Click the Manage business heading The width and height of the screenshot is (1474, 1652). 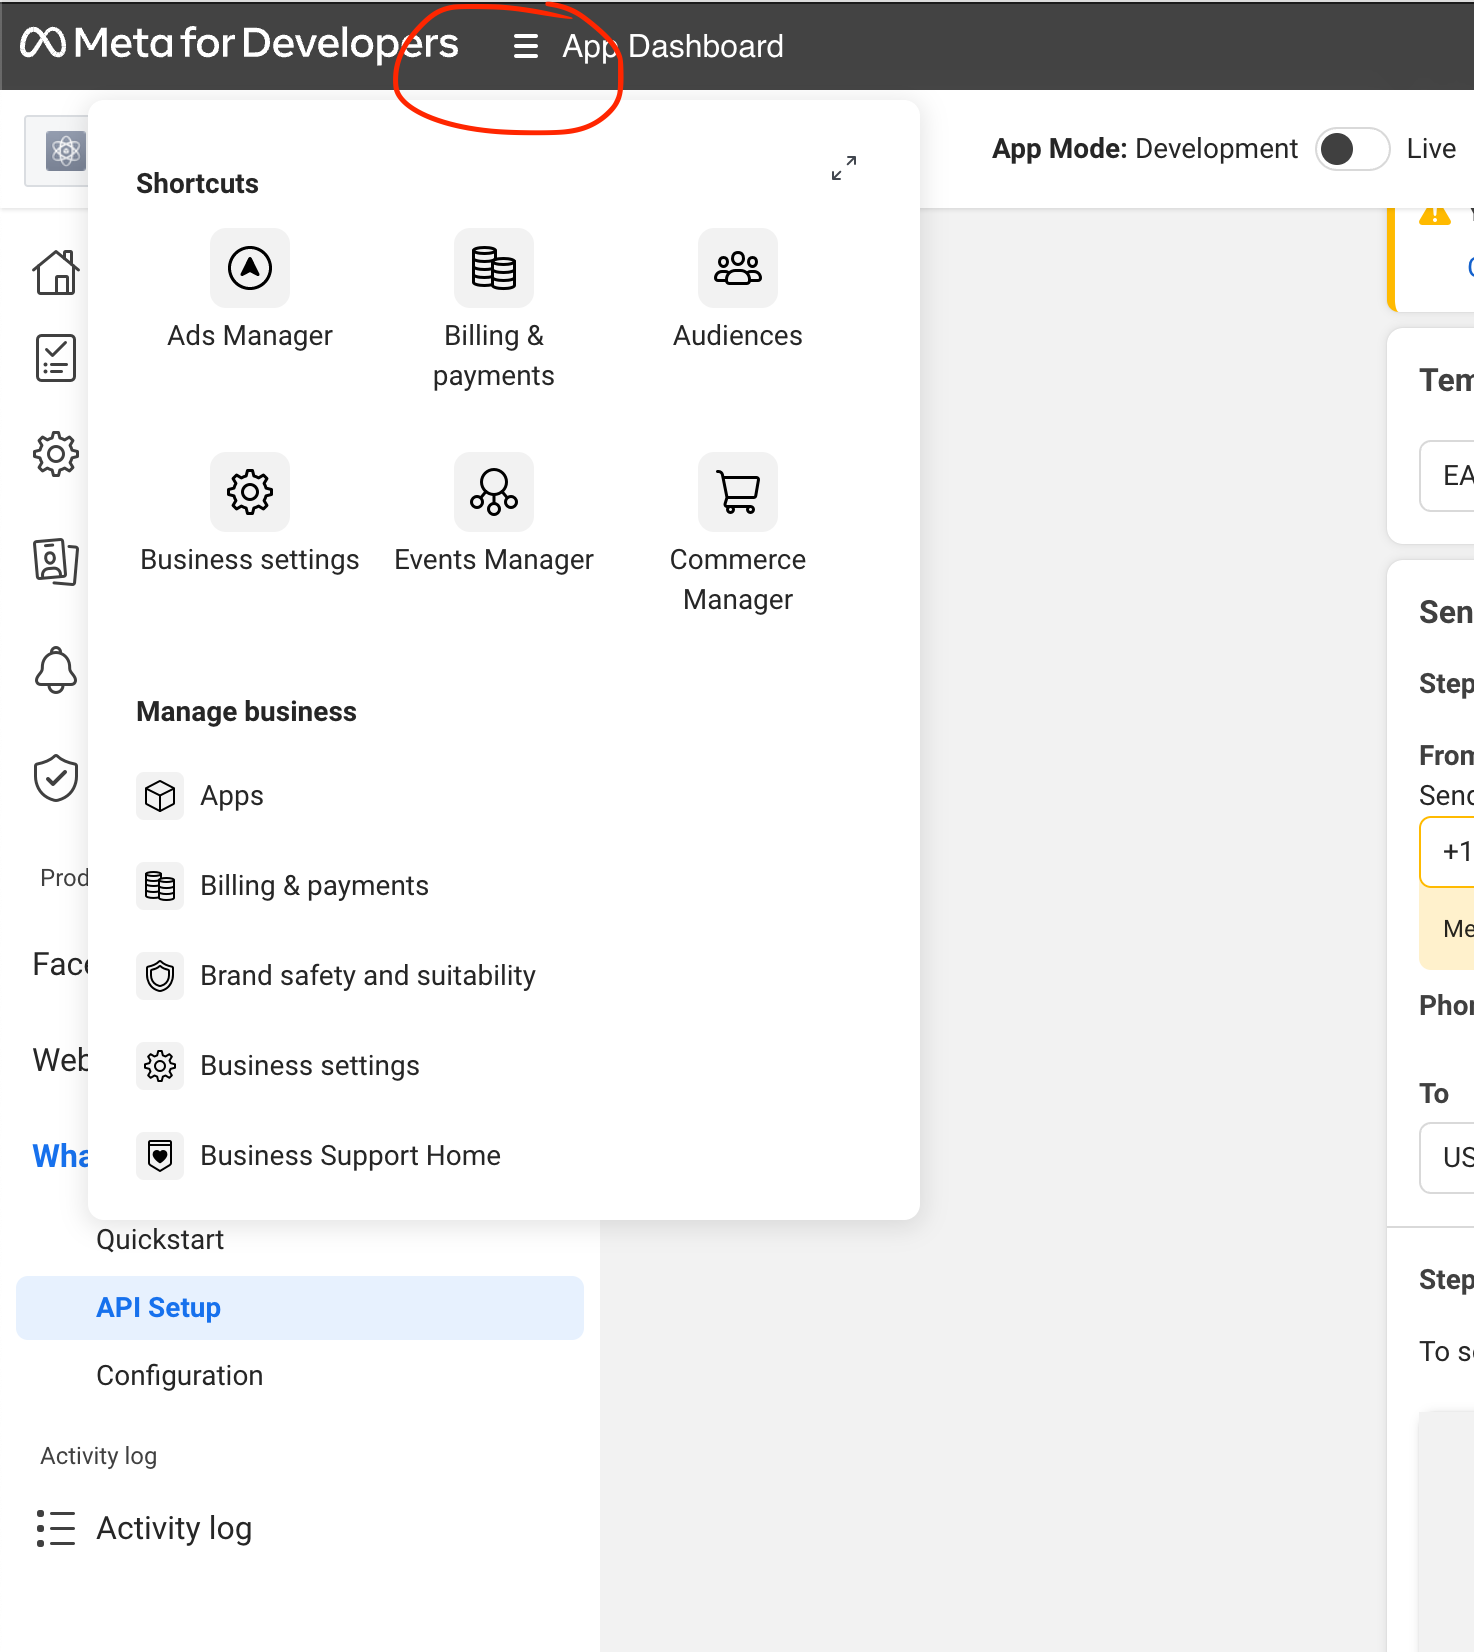[246, 712]
